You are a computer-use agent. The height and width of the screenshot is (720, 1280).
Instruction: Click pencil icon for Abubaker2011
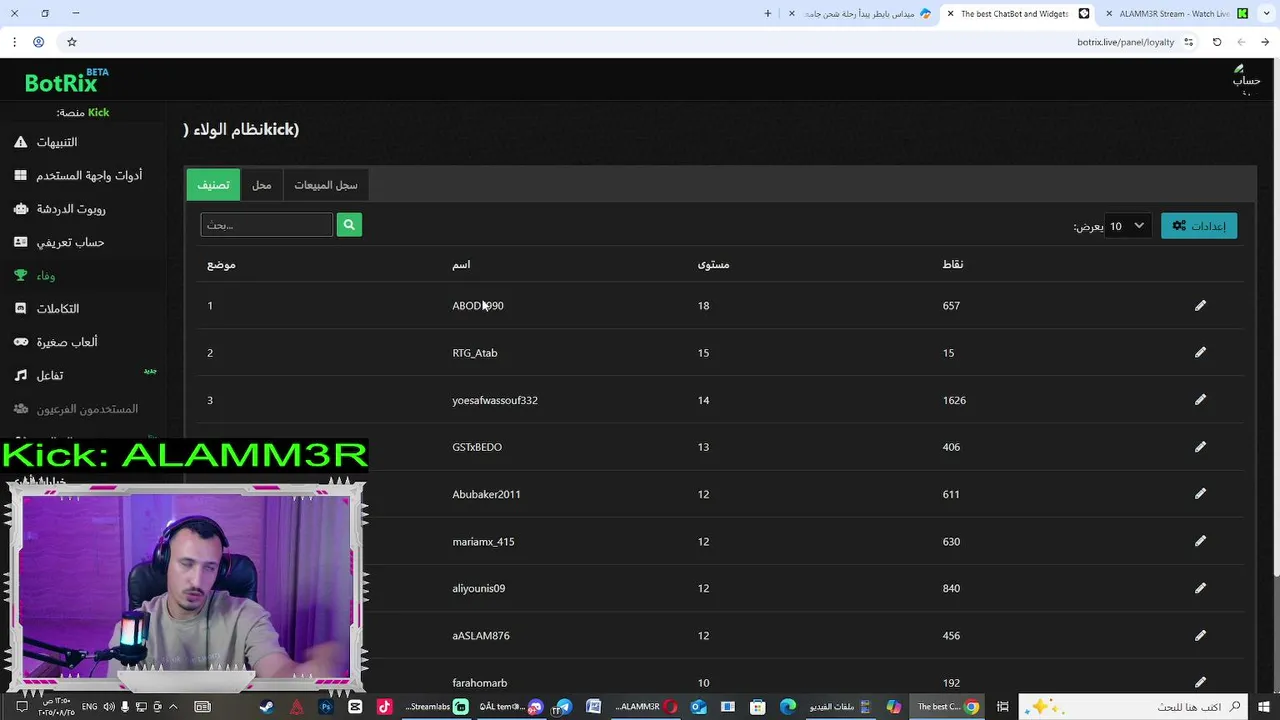click(1200, 493)
